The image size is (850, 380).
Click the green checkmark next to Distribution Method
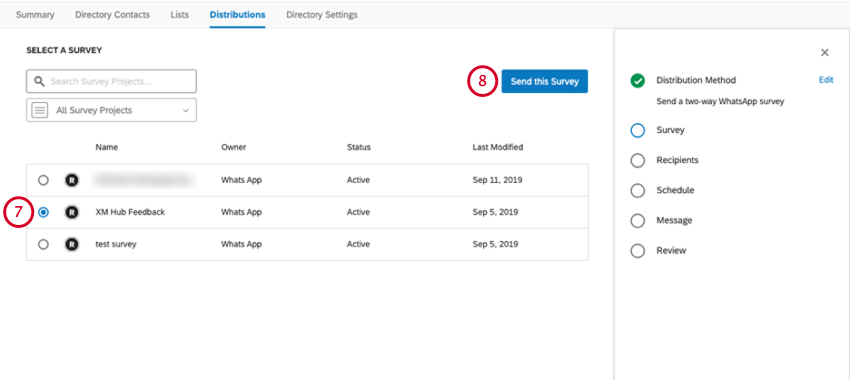coord(638,81)
